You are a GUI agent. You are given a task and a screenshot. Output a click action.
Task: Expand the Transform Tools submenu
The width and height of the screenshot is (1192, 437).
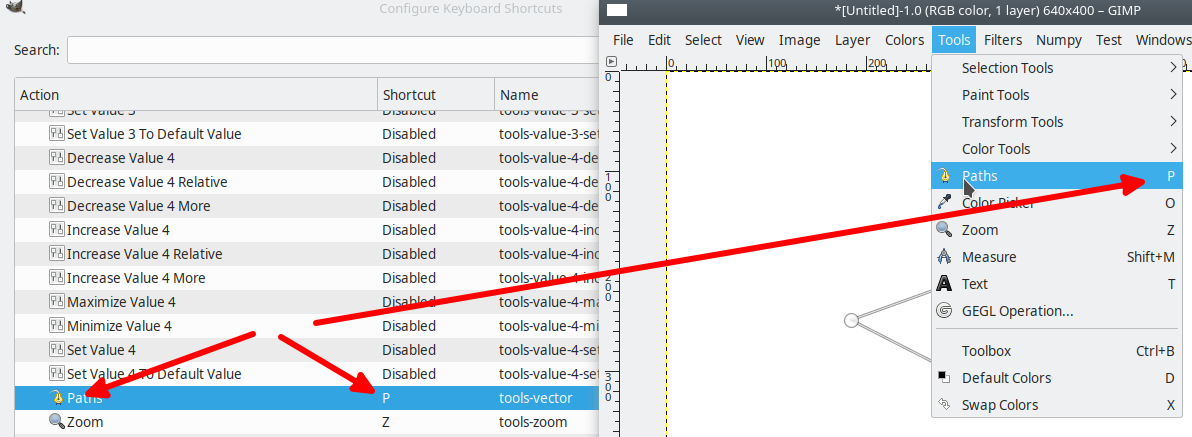[x=1057, y=122]
